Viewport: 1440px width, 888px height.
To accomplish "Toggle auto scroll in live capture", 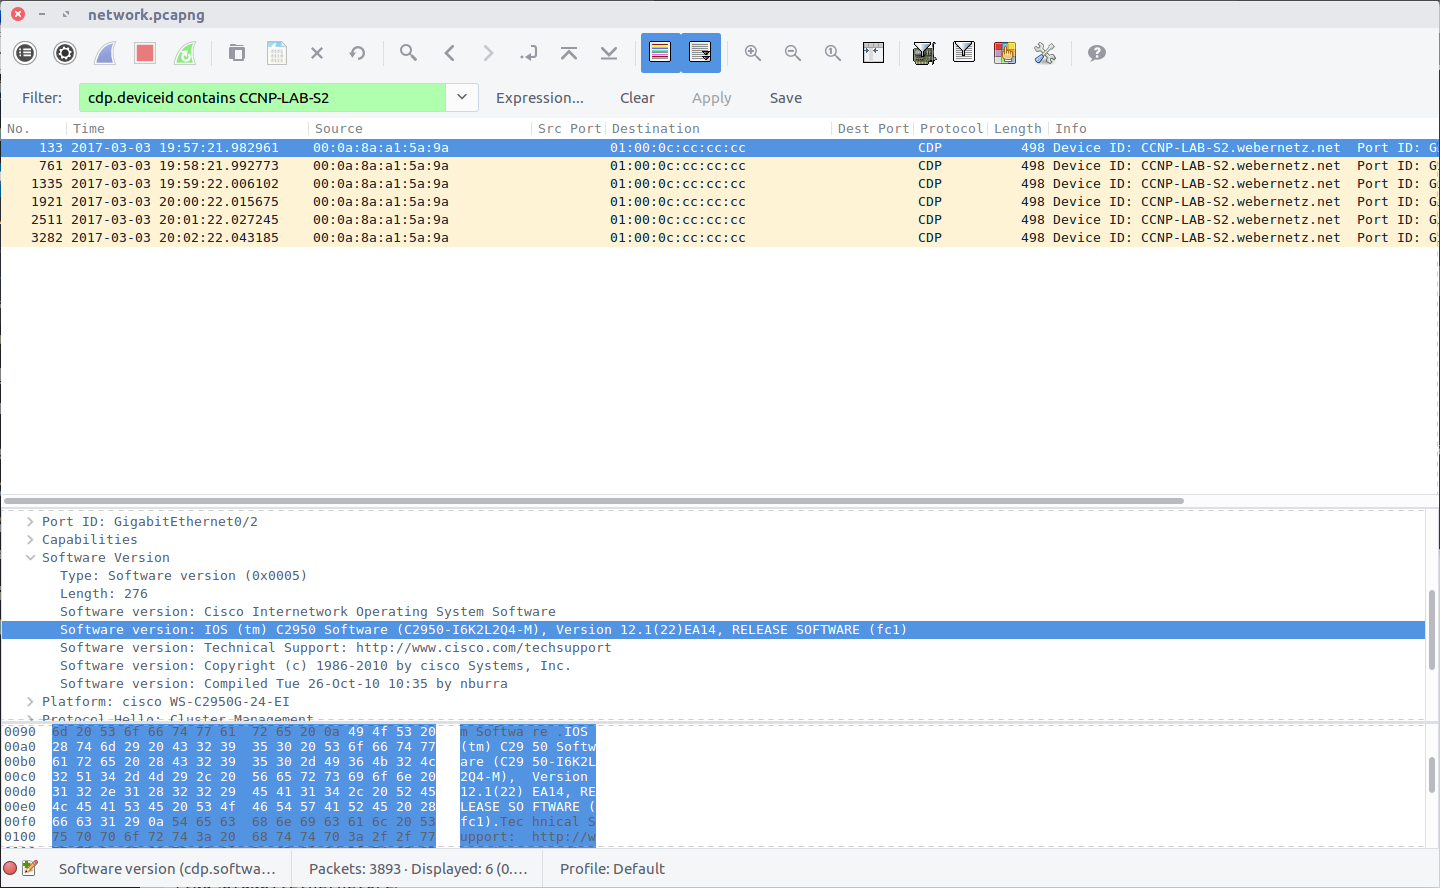I will tap(700, 53).
